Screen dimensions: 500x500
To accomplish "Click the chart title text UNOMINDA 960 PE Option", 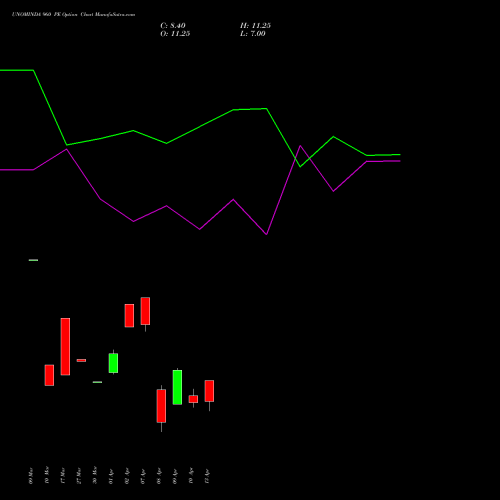I will (x=45, y=15).
